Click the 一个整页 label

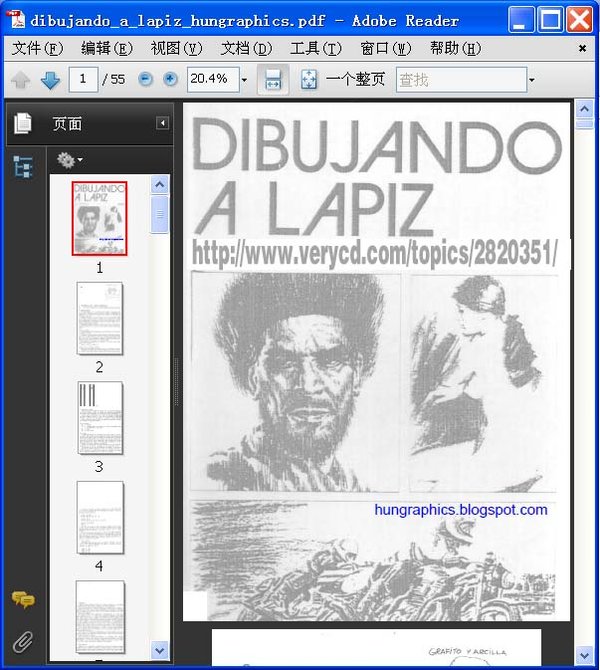(x=356, y=79)
